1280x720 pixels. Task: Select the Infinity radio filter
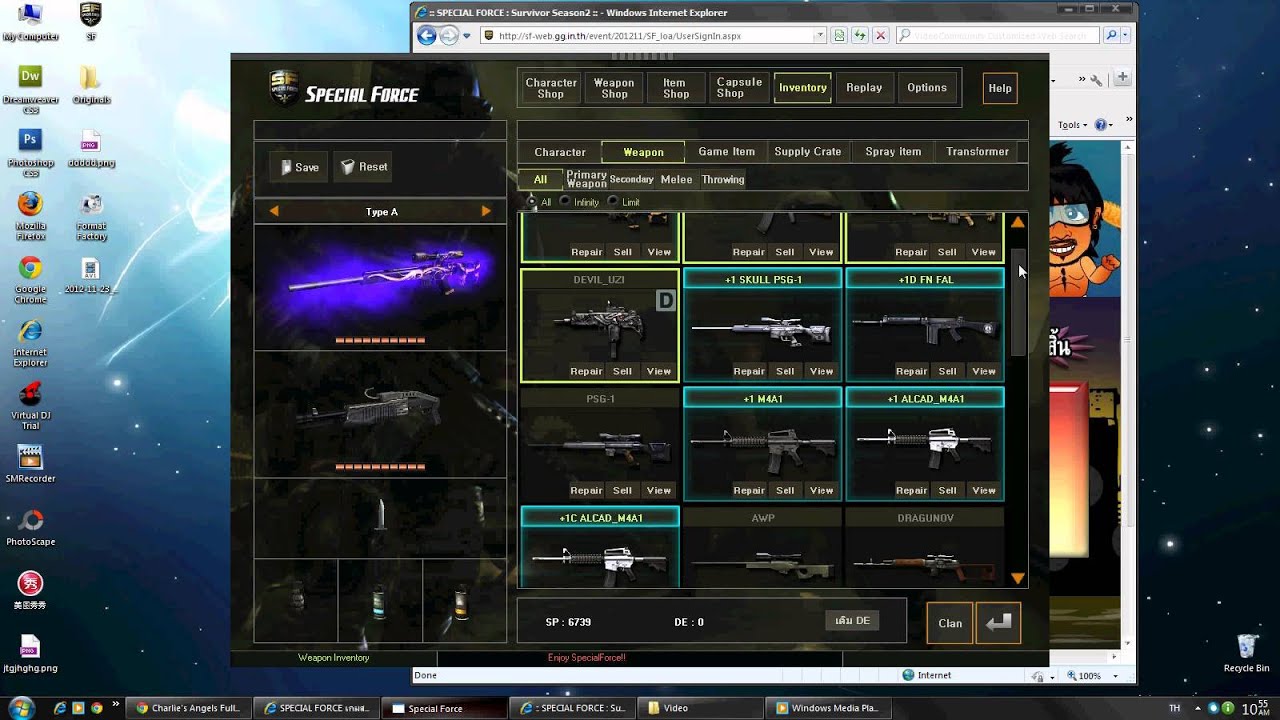565,202
